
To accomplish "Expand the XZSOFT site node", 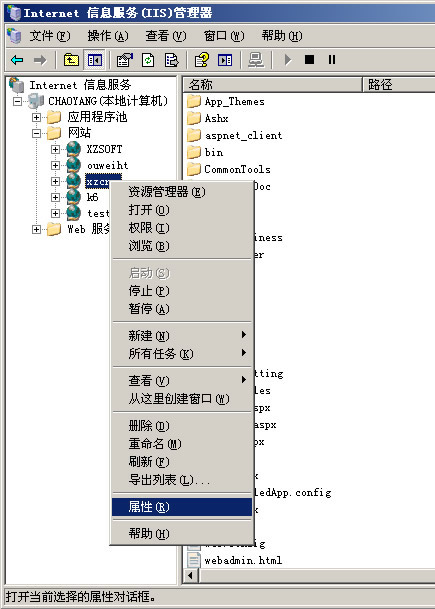I will tap(55, 149).
